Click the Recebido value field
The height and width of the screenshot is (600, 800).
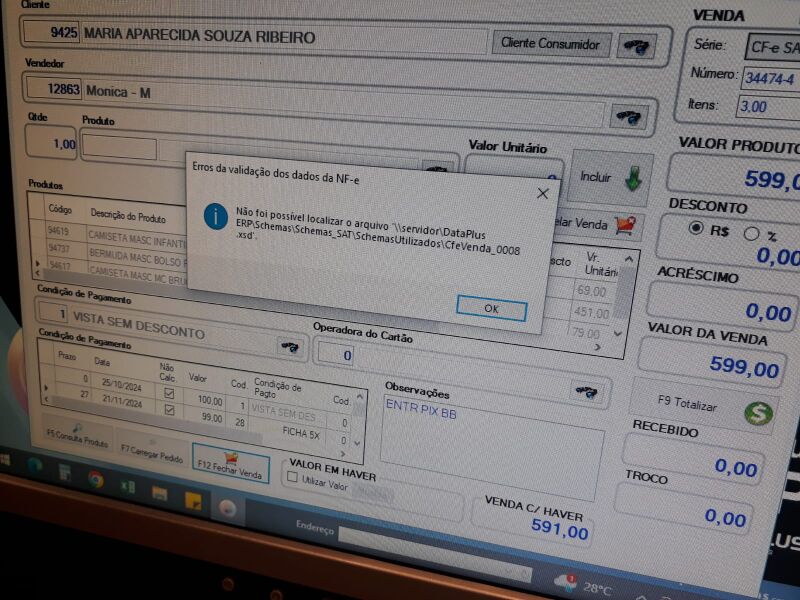[694, 460]
